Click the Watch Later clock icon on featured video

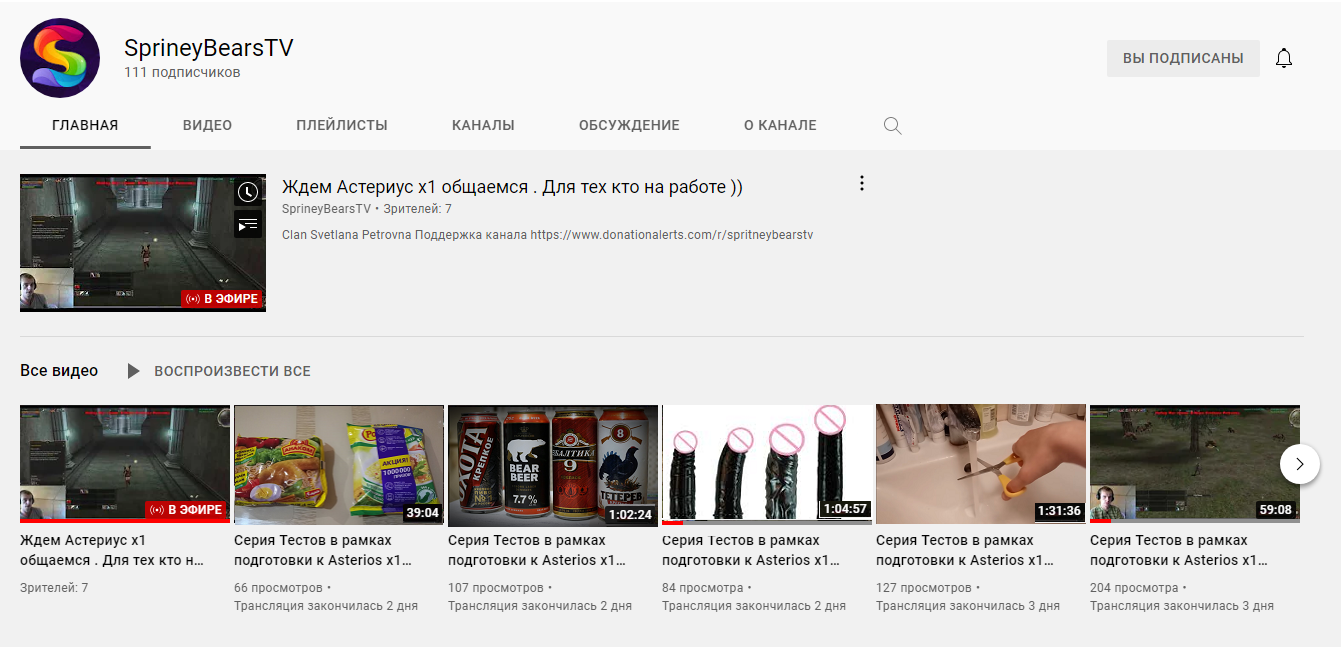(248, 192)
